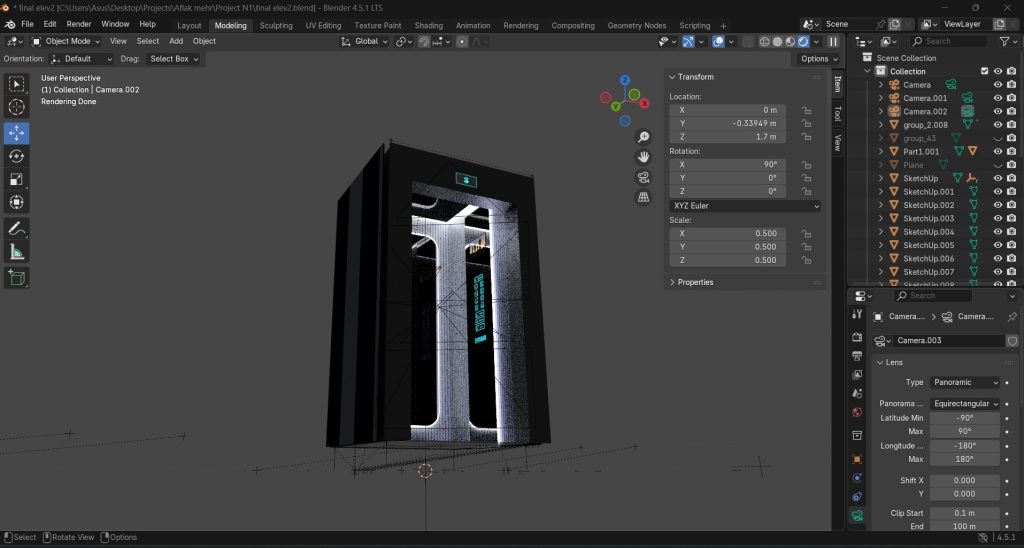Collapse the Lens panel
This screenshot has width=1024, height=548.
pyautogui.click(x=880, y=363)
